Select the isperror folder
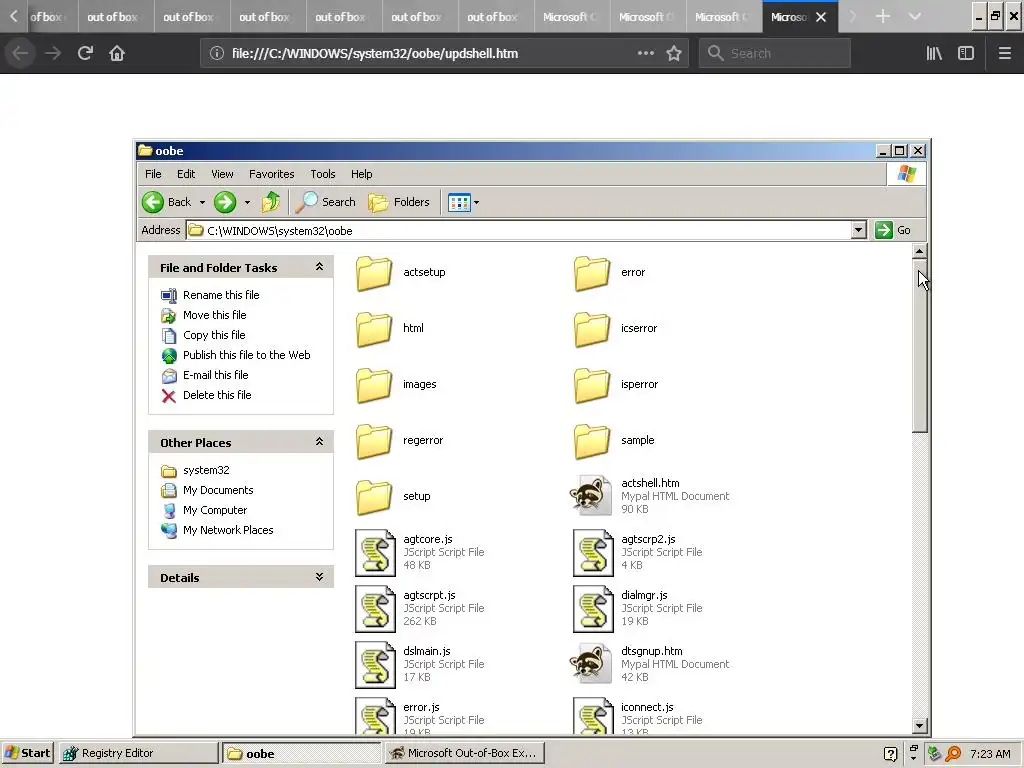Viewport: 1024px width, 768px height. tap(616, 385)
